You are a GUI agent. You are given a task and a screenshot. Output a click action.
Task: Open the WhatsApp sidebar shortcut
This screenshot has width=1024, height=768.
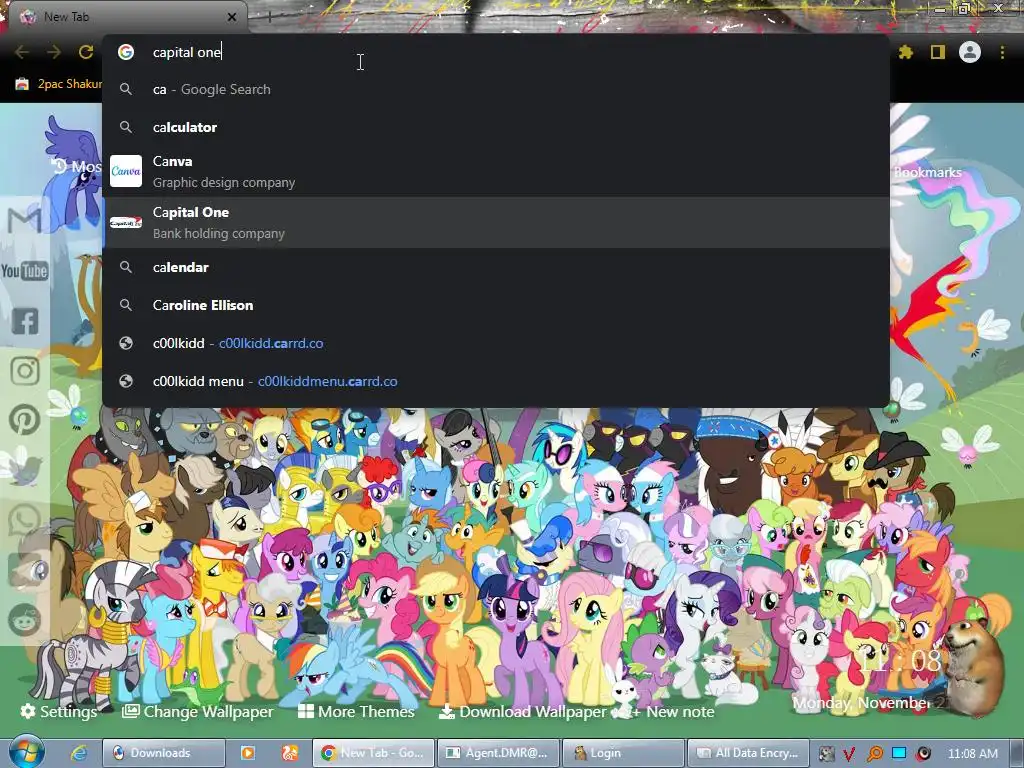pyautogui.click(x=25, y=519)
